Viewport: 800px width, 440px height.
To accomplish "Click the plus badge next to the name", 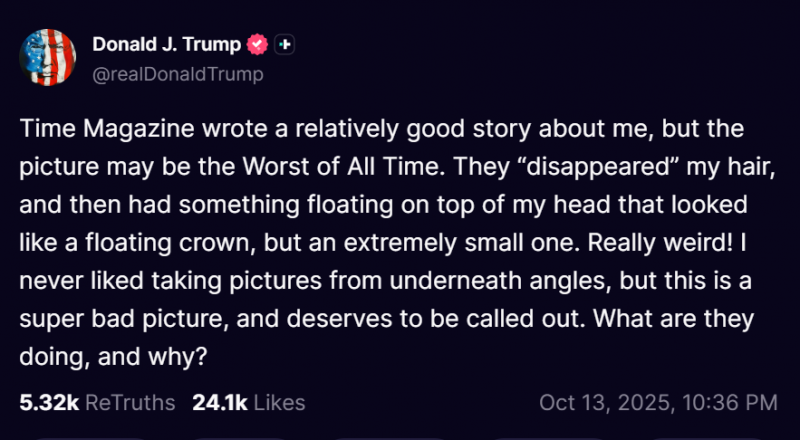I will click(x=285, y=45).
